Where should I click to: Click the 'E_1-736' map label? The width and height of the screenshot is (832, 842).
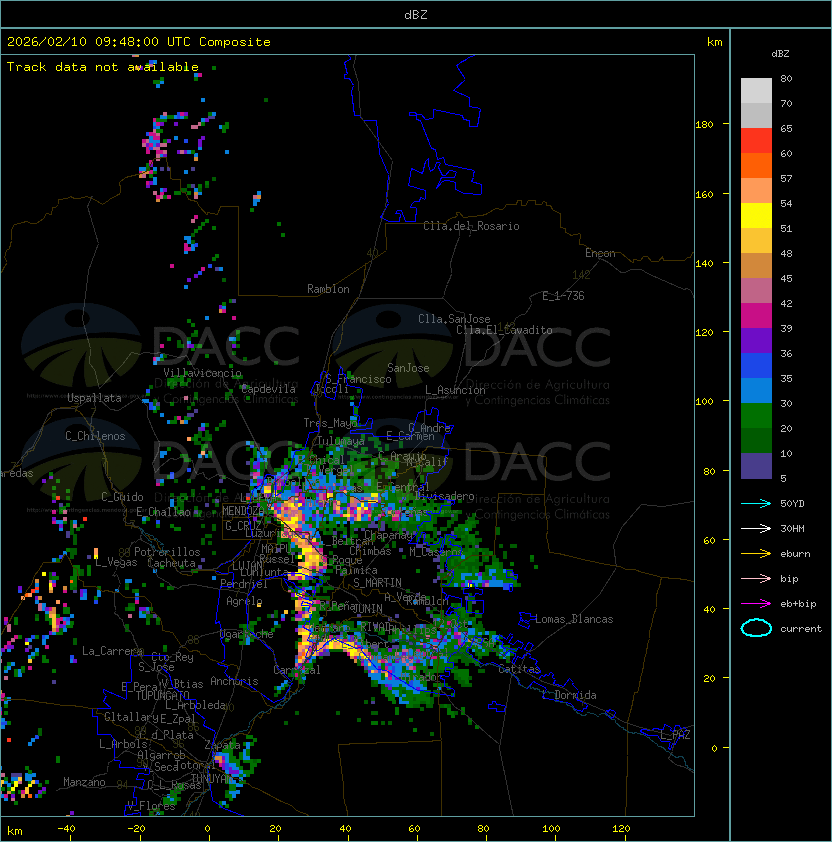click(x=563, y=296)
